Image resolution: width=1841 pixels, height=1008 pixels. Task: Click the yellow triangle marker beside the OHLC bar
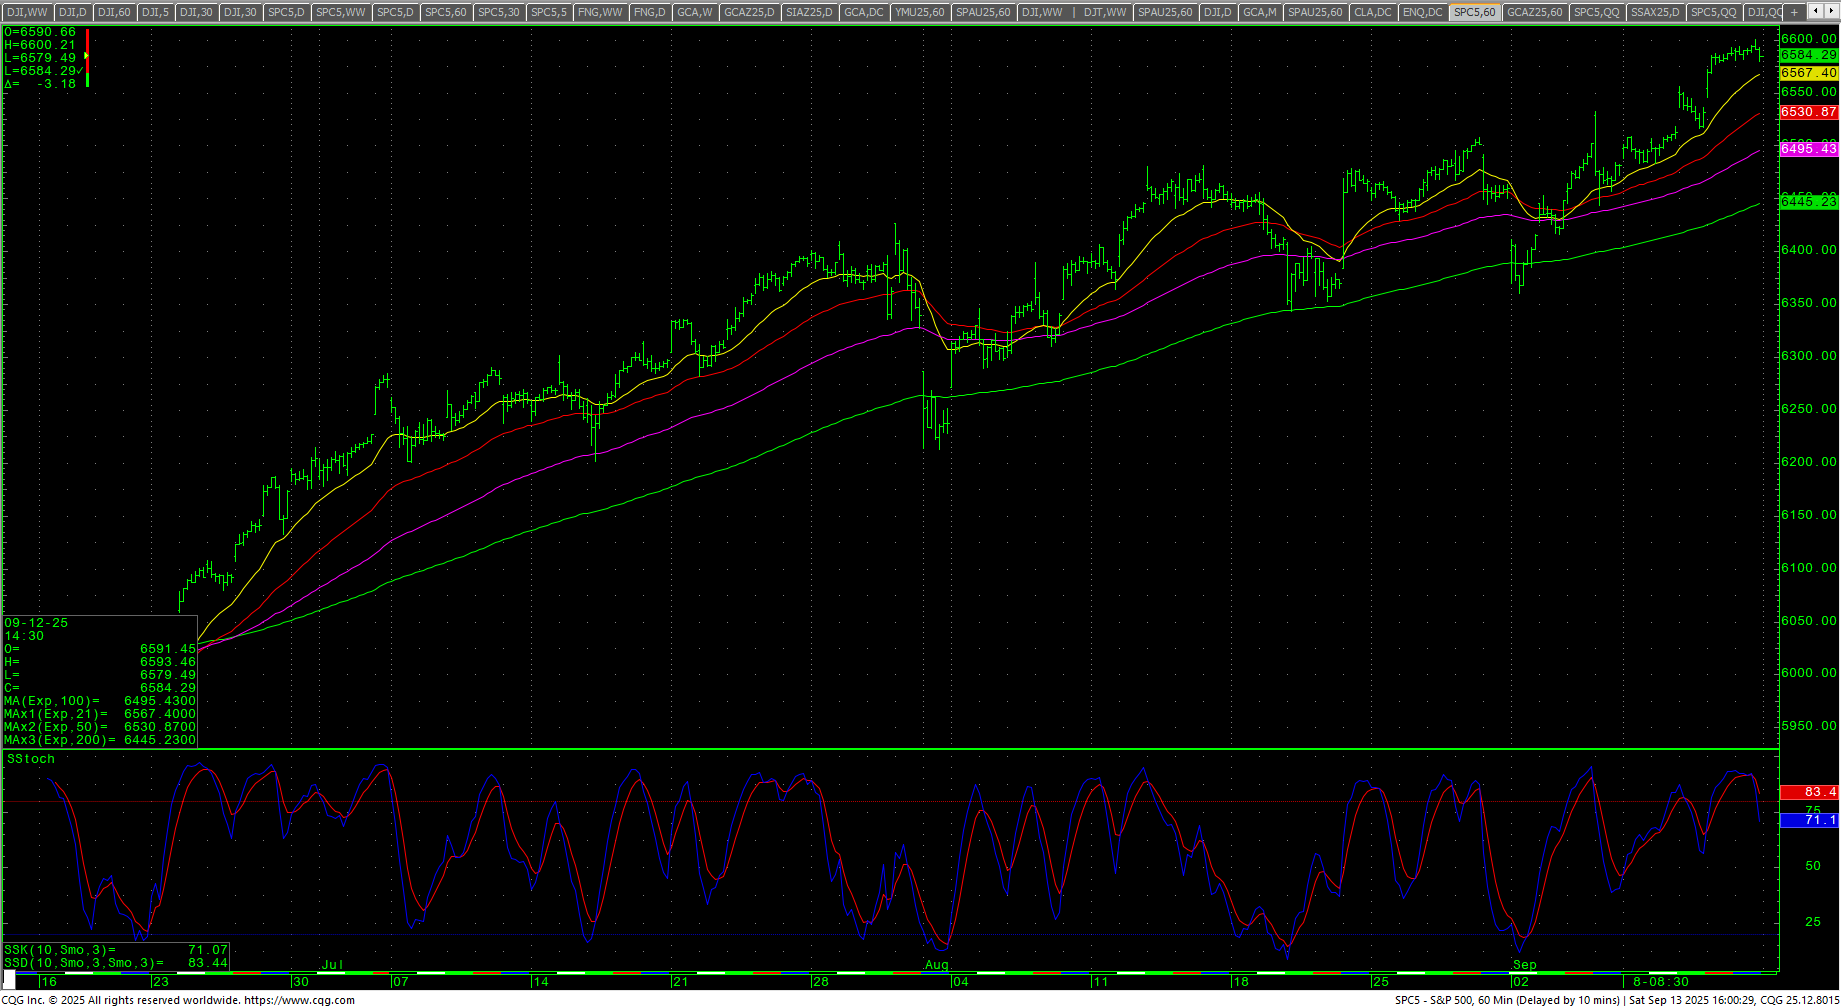point(87,57)
